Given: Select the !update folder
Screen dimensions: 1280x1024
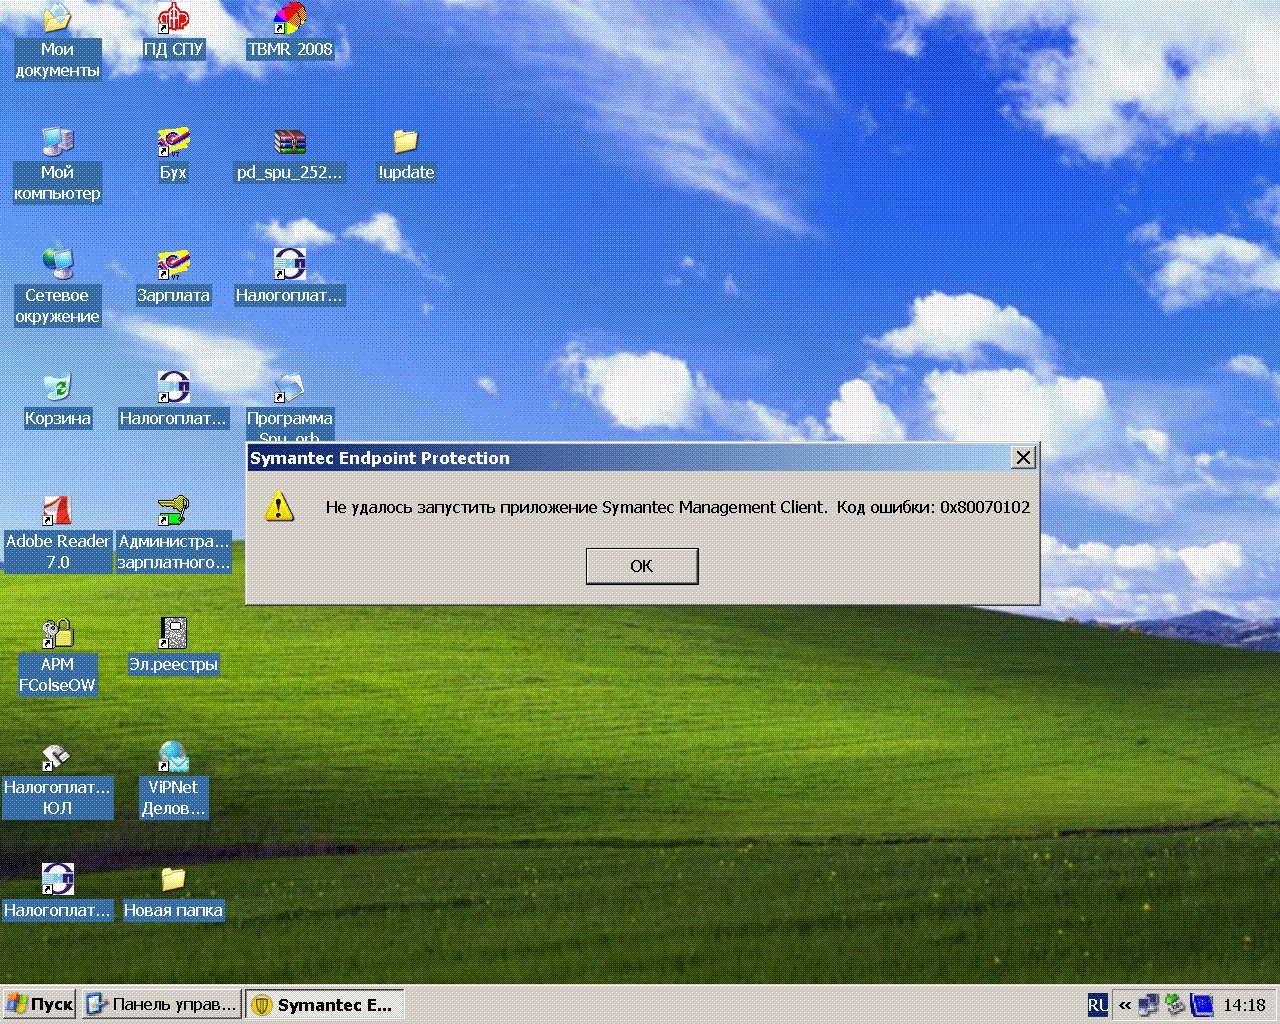Looking at the screenshot, I should coord(406,155).
